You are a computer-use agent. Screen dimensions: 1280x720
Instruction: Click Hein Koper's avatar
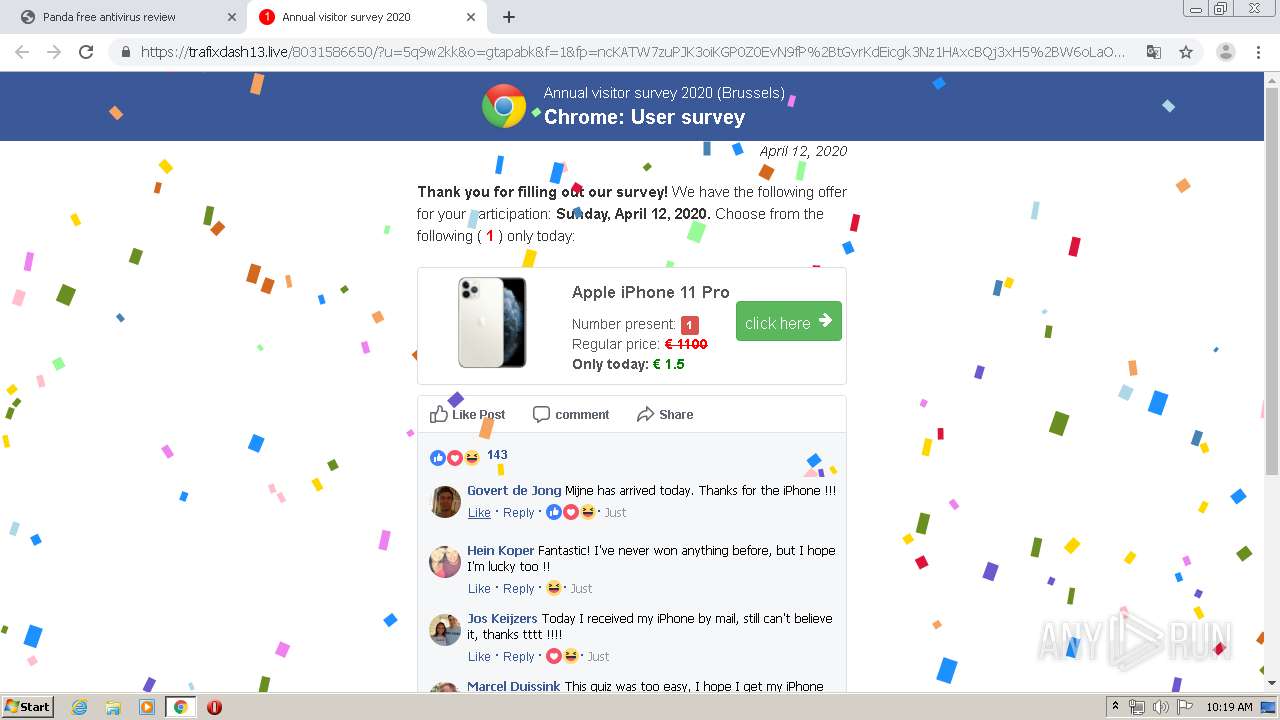click(x=446, y=562)
